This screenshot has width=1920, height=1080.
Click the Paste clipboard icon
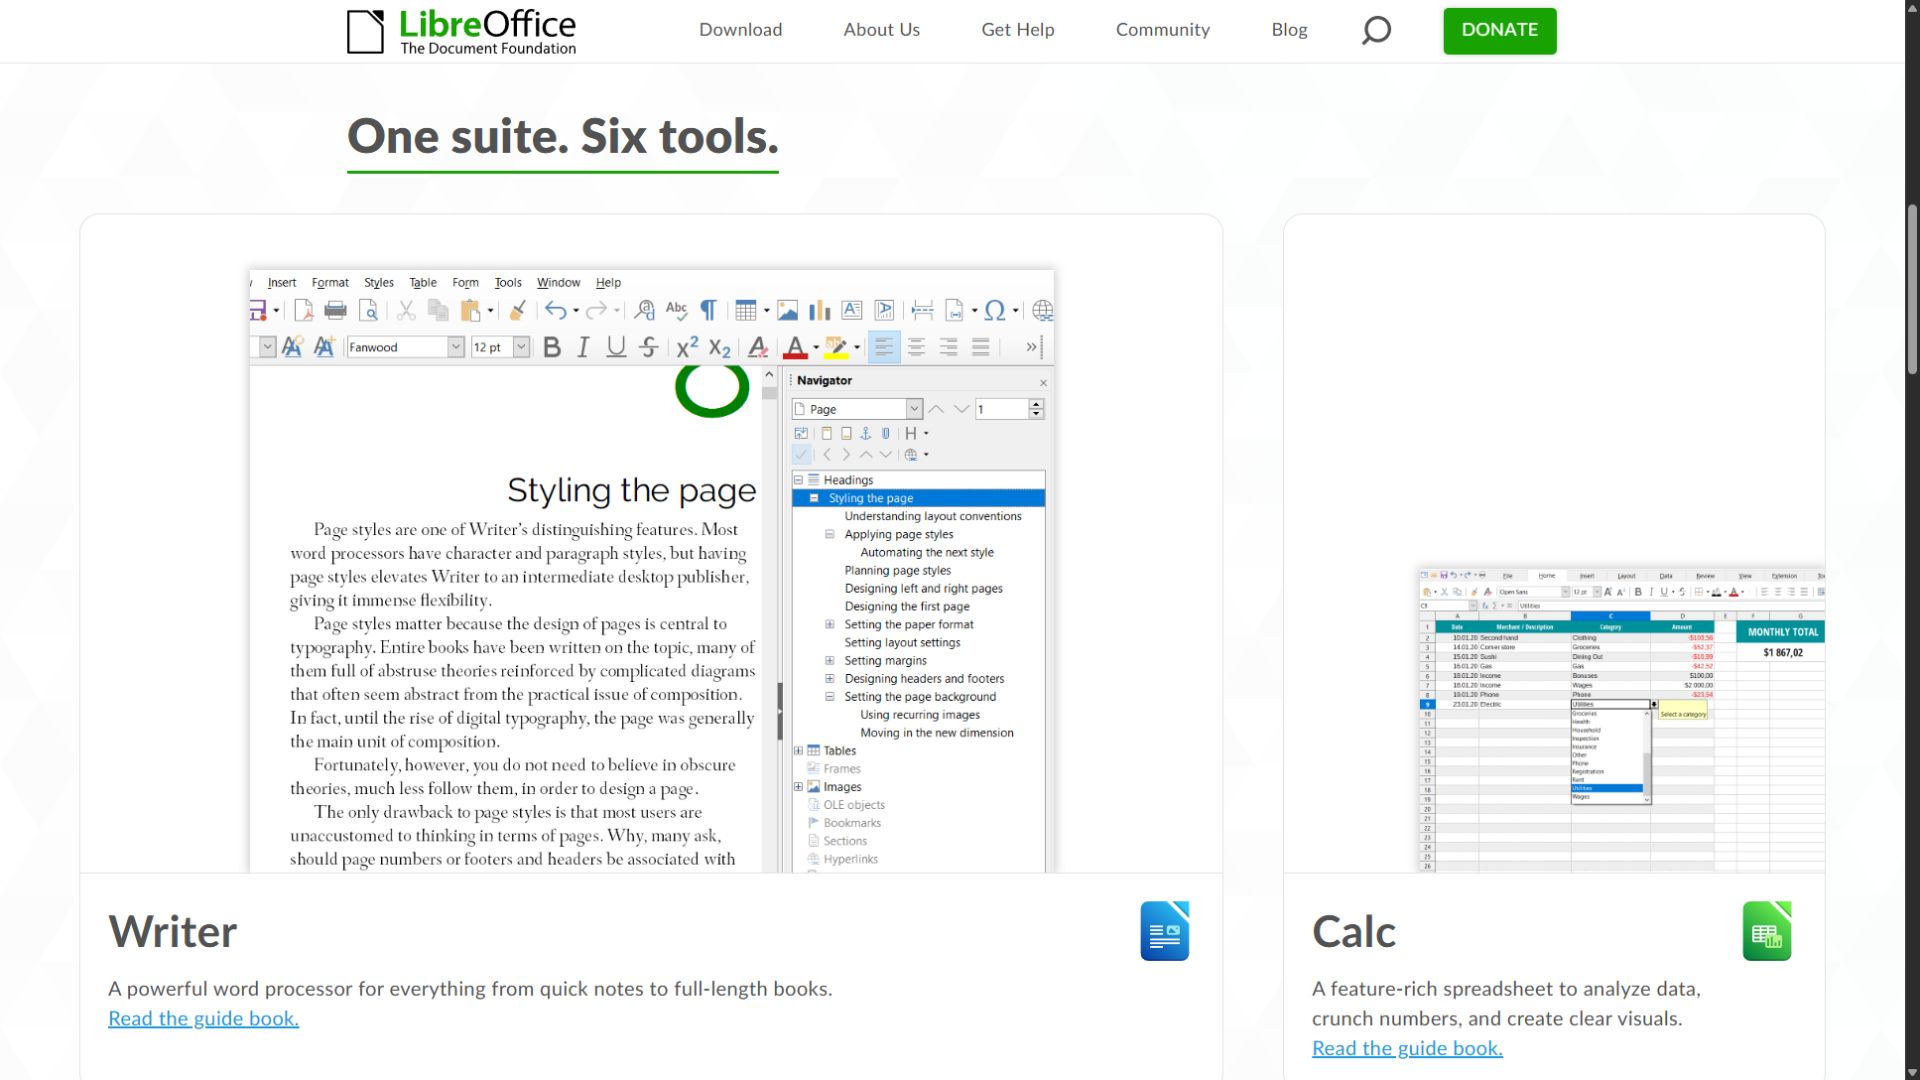click(x=470, y=311)
